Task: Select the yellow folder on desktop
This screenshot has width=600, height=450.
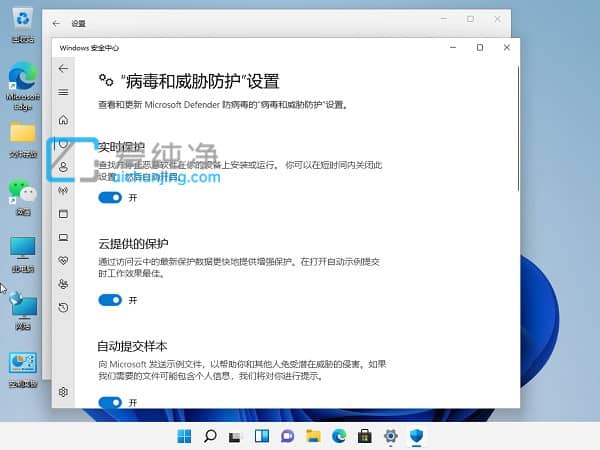Action: pos(23,140)
